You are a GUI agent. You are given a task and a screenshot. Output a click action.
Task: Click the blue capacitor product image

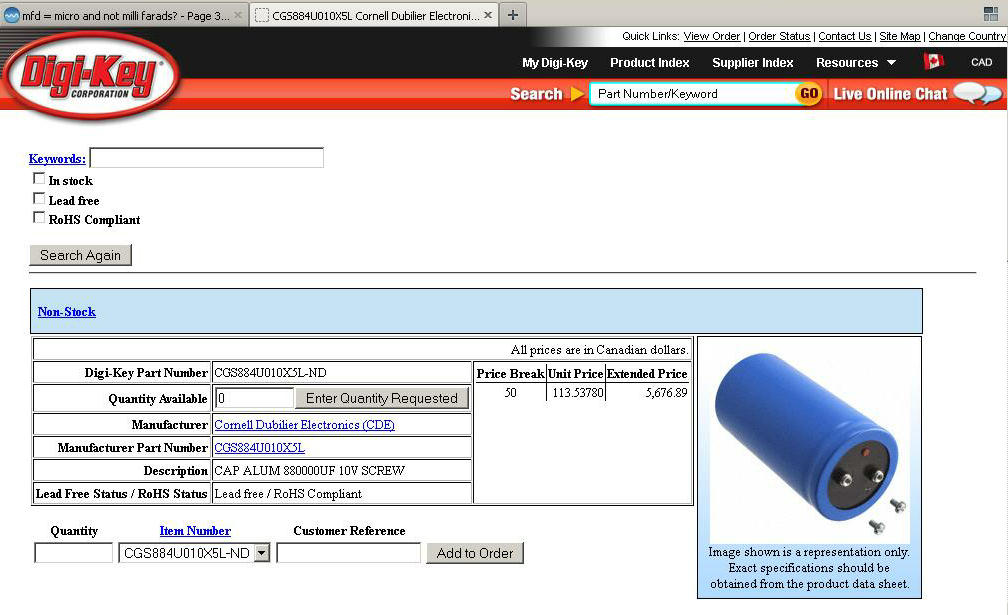809,442
